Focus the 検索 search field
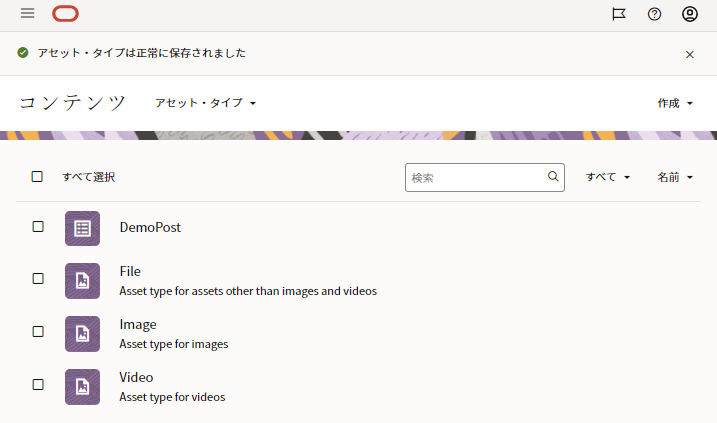 click(485, 177)
